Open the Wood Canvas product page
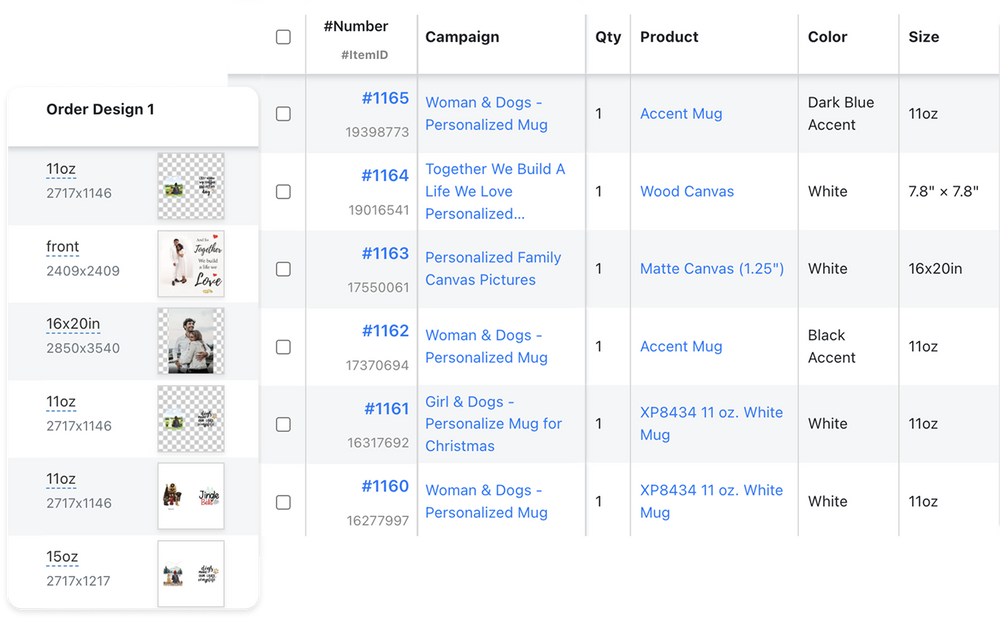 tap(687, 191)
